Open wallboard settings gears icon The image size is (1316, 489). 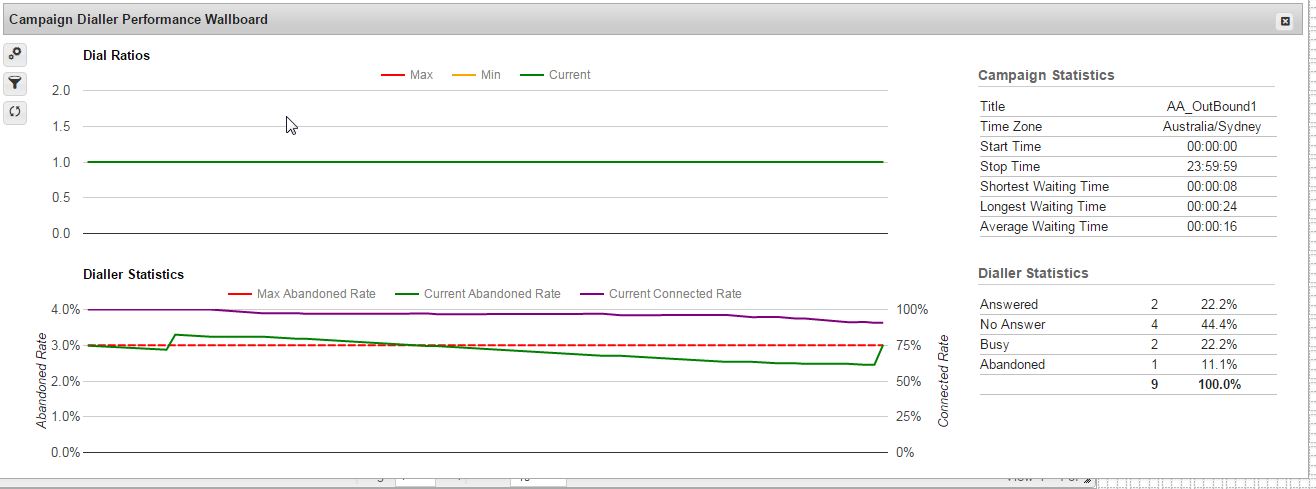pos(15,54)
